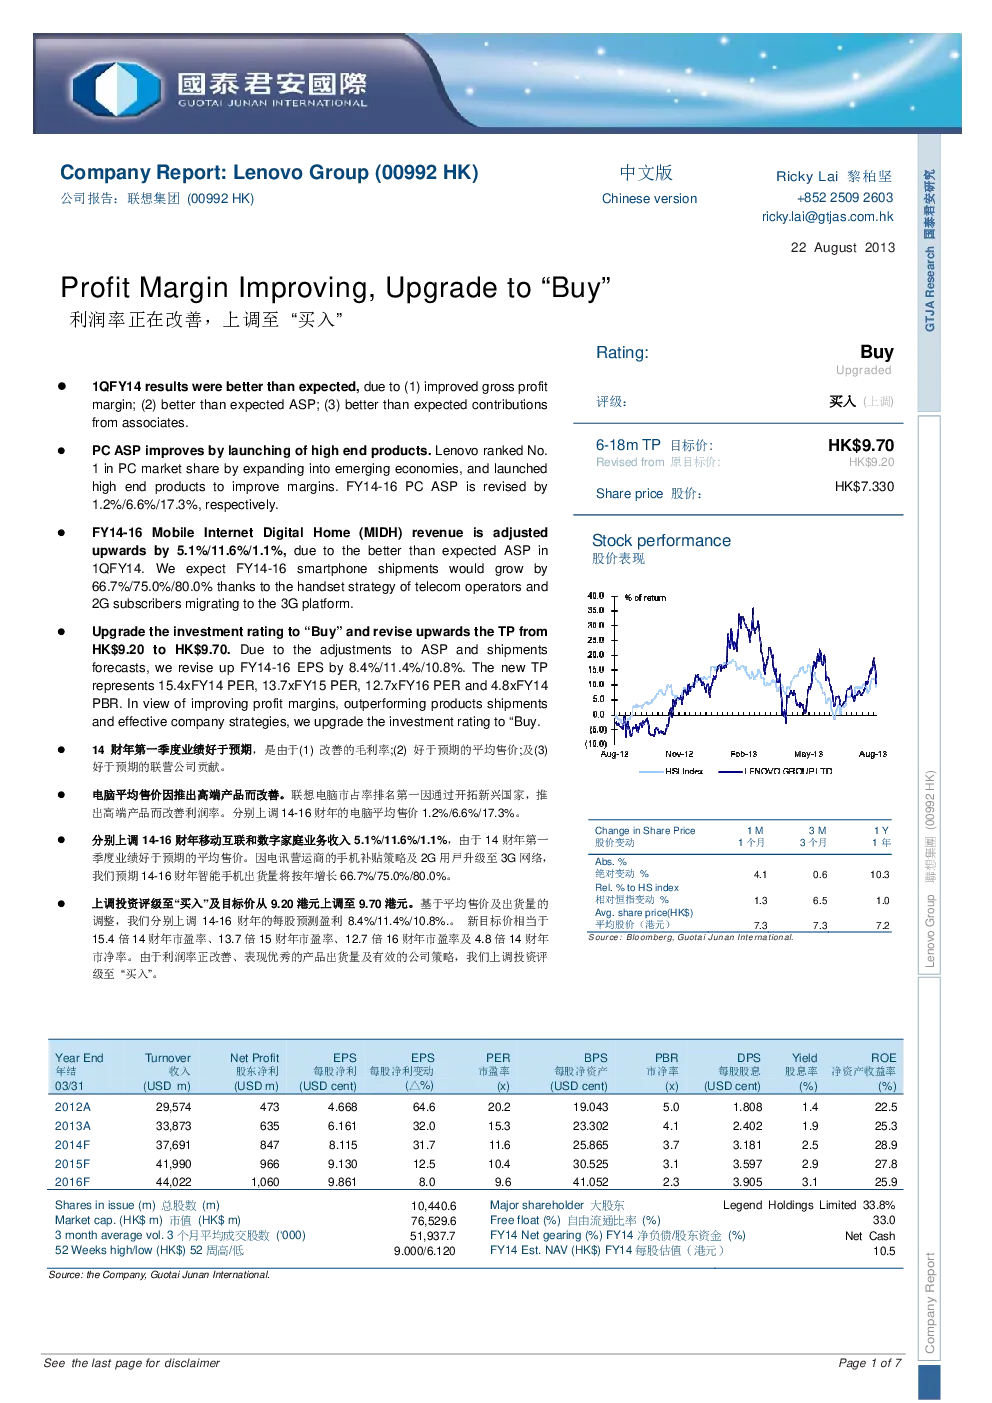Click the 2013A year row label
Screen dimensions: 992x1403
coord(72,1126)
